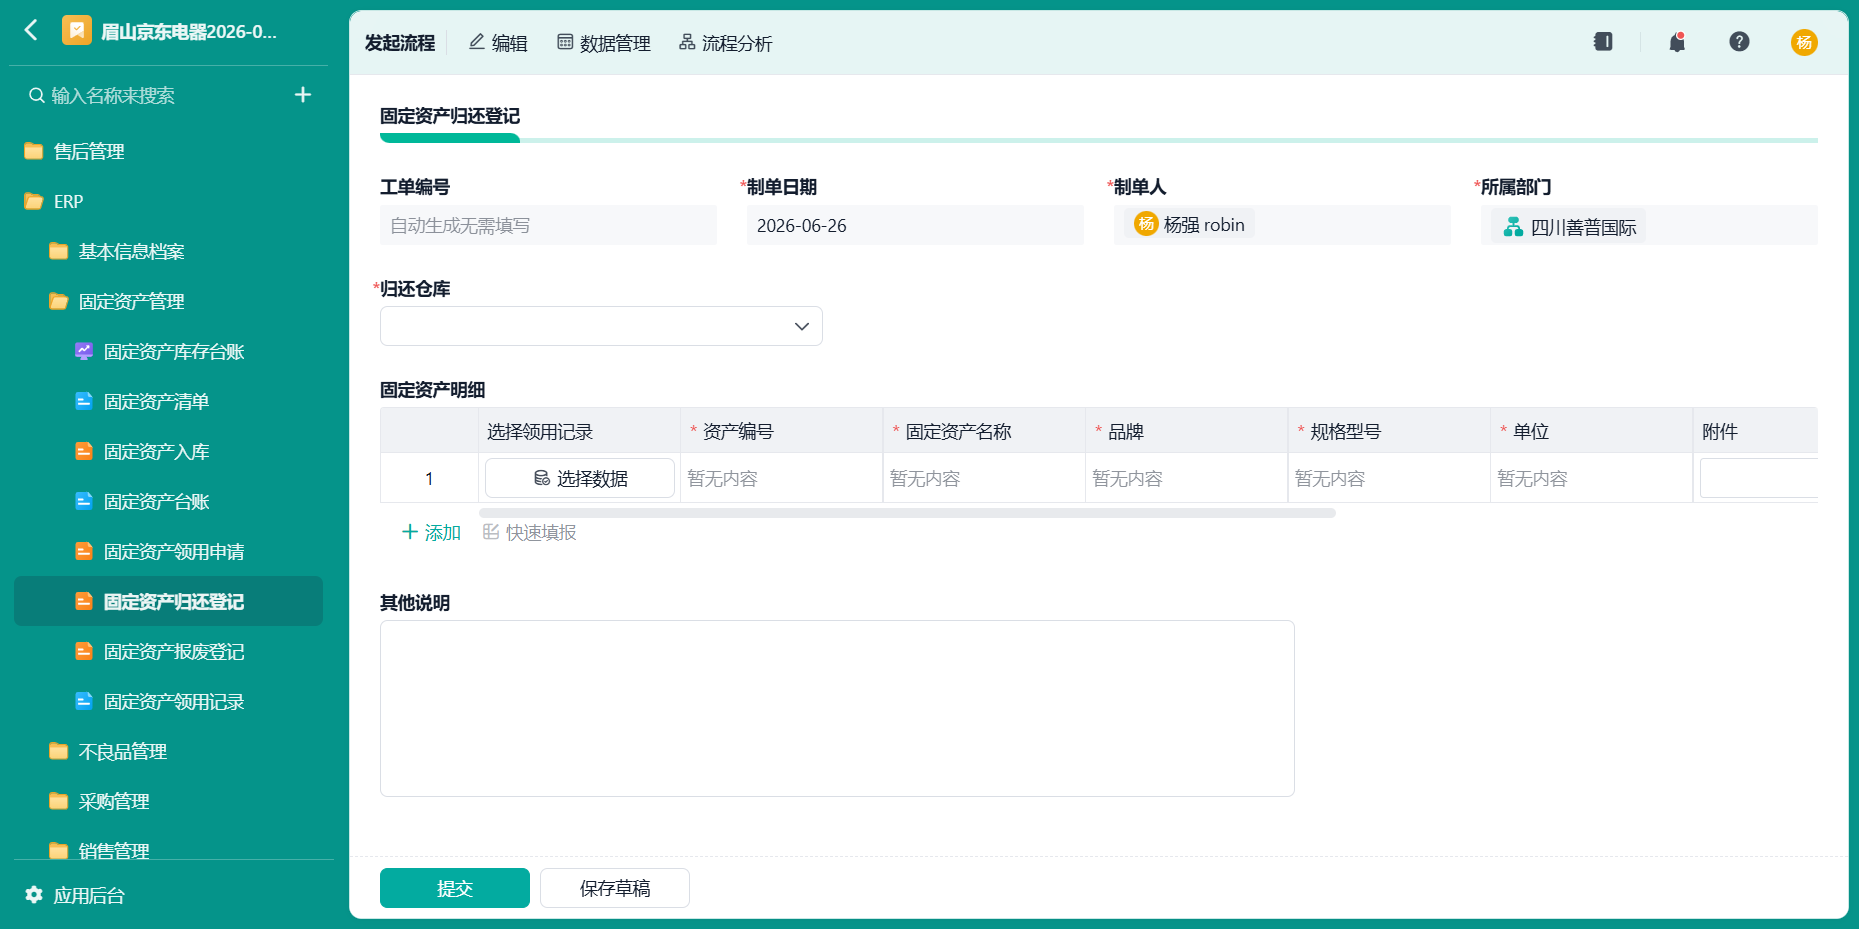Add a new item with plus icon
The height and width of the screenshot is (929, 1859).
[x=303, y=94]
